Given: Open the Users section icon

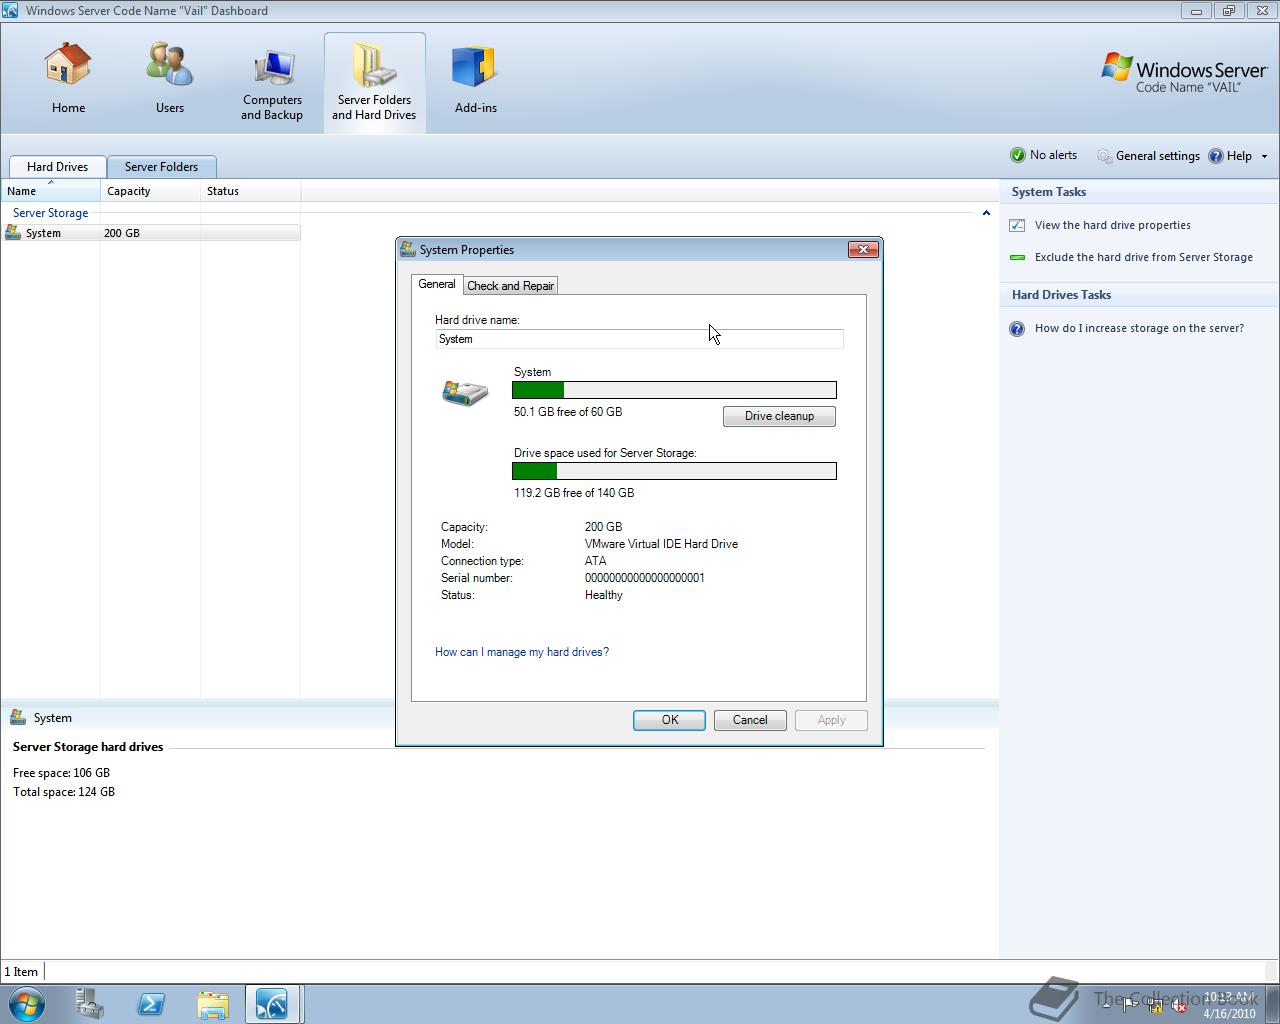Looking at the screenshot, I should click(169, 65).
